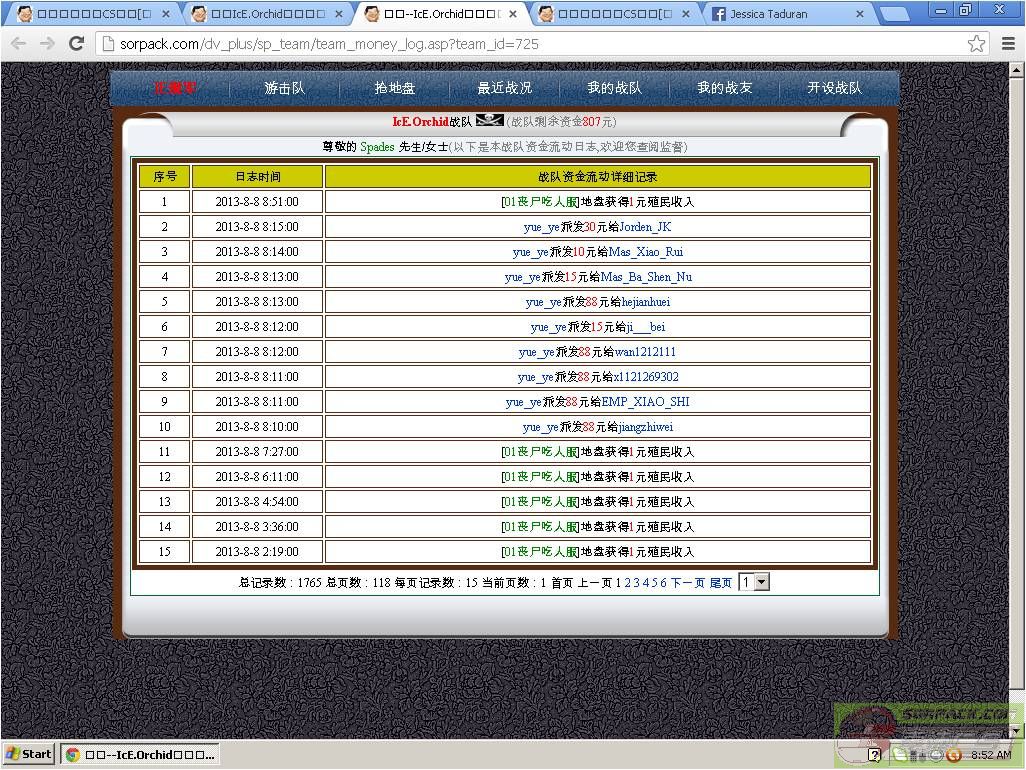Click the Windows Start button
The image size is (1026, 770).
29,754
